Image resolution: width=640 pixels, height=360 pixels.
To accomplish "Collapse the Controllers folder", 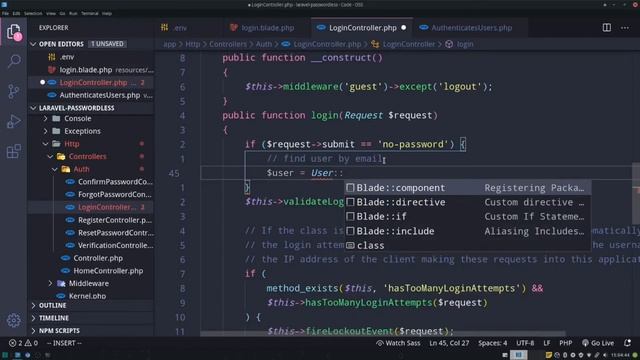I will coord(87,156).
